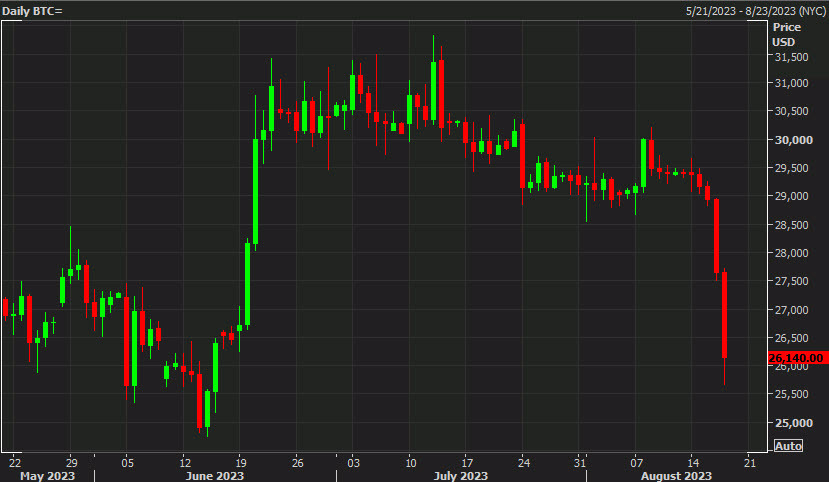Click the 05 date label in June

(127, 463)
